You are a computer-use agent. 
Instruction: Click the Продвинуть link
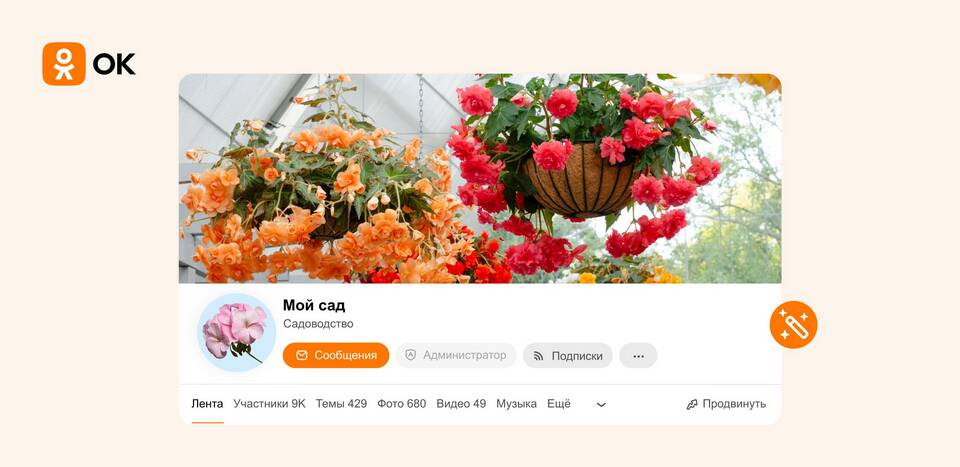(x=726, y=404)
